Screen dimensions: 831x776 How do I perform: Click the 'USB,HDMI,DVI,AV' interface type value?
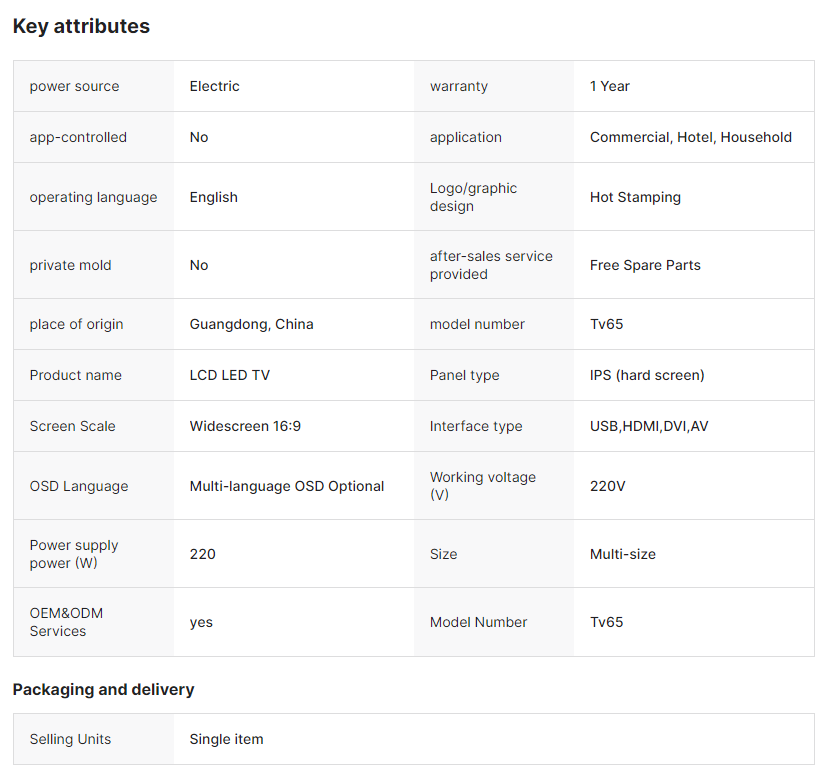tap(649, 426)
